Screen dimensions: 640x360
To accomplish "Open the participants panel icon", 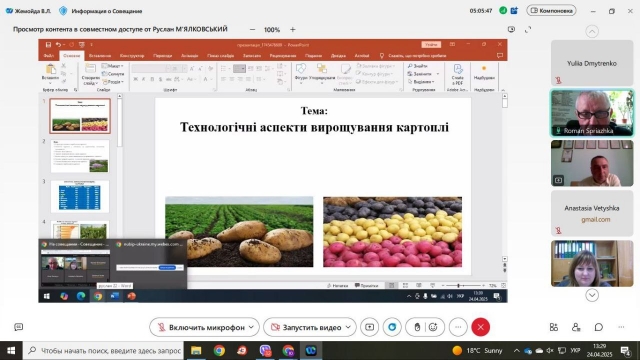I will [x=576, y=327].
